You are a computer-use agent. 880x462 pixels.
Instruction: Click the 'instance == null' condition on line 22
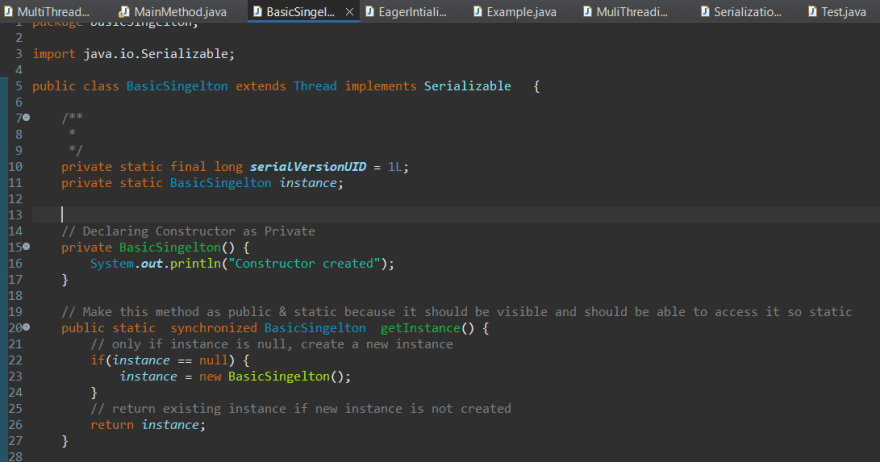tap(170, 360)
